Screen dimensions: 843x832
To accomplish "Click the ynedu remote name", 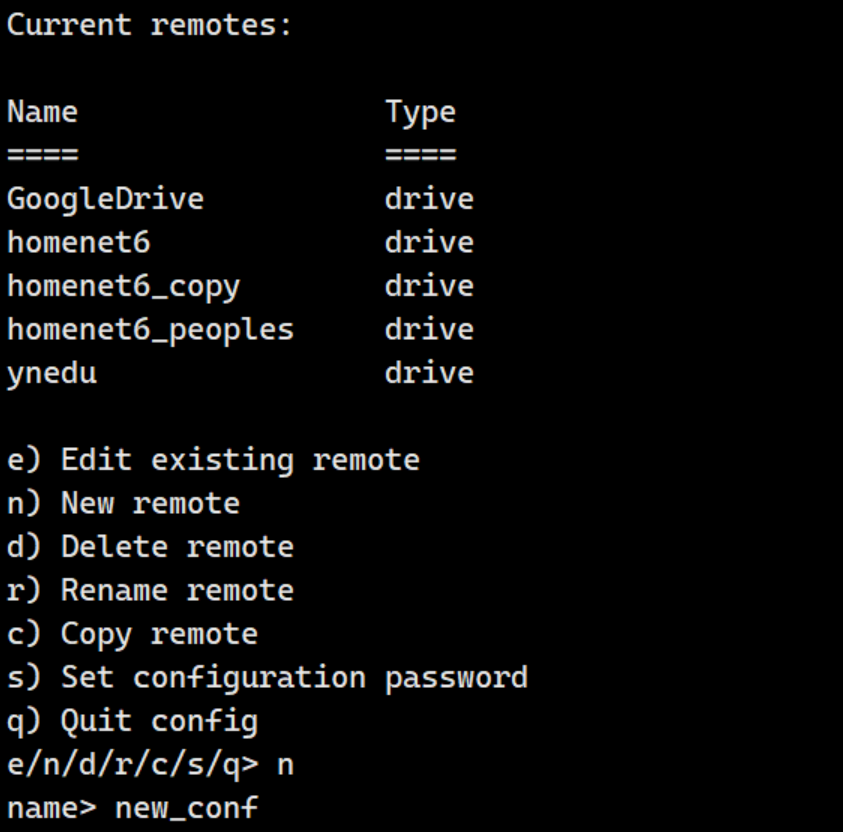I will 52,373.
